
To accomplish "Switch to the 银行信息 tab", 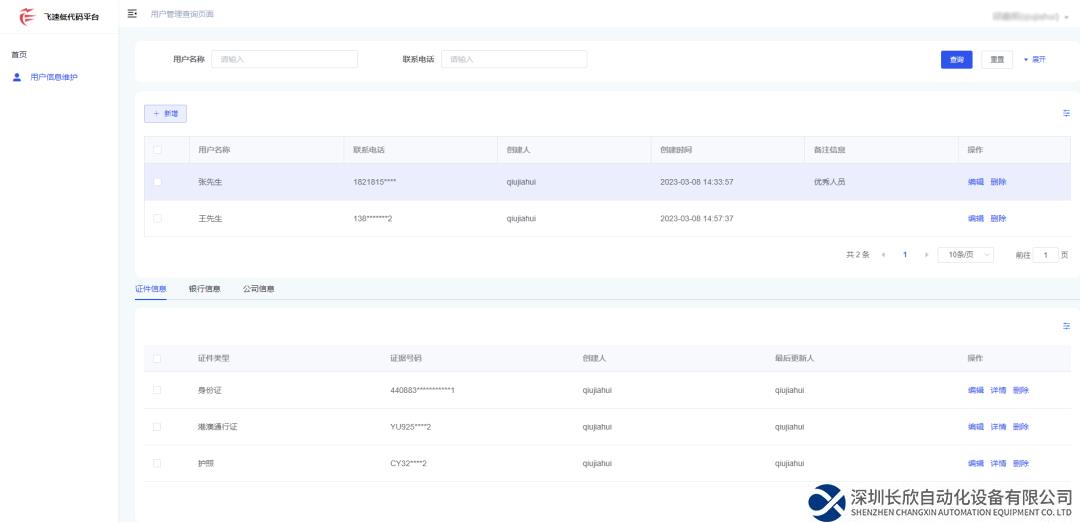I will tap(204, 289).
